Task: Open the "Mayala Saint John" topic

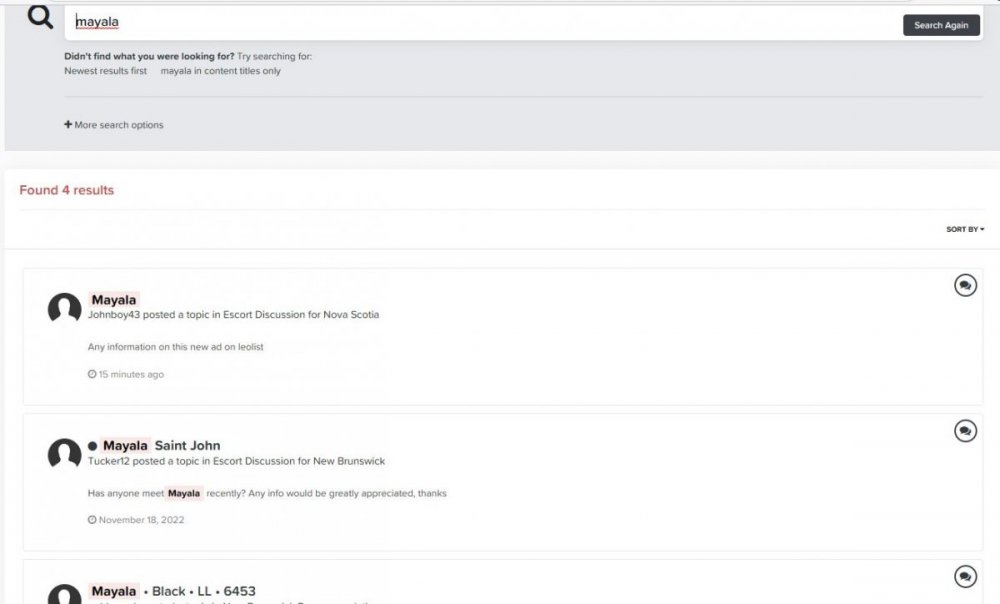Action: [x=161, y=446]
